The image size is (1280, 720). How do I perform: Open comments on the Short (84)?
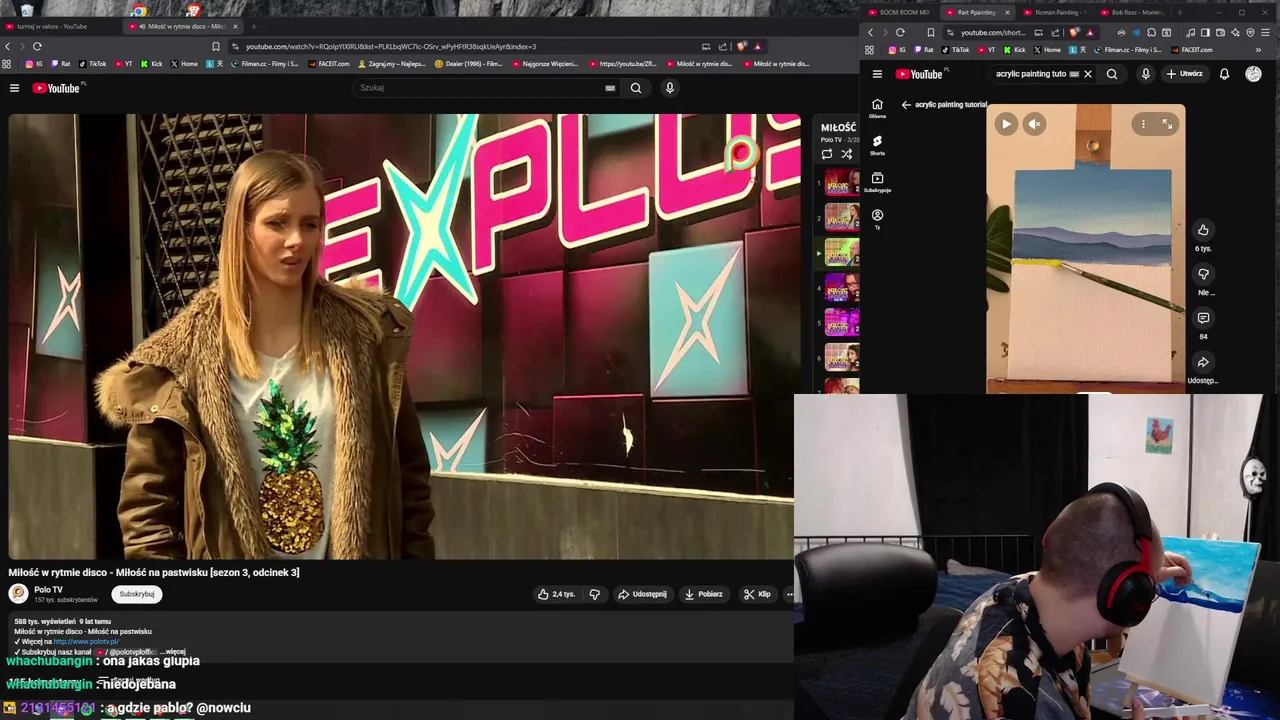pos(1203,318)
